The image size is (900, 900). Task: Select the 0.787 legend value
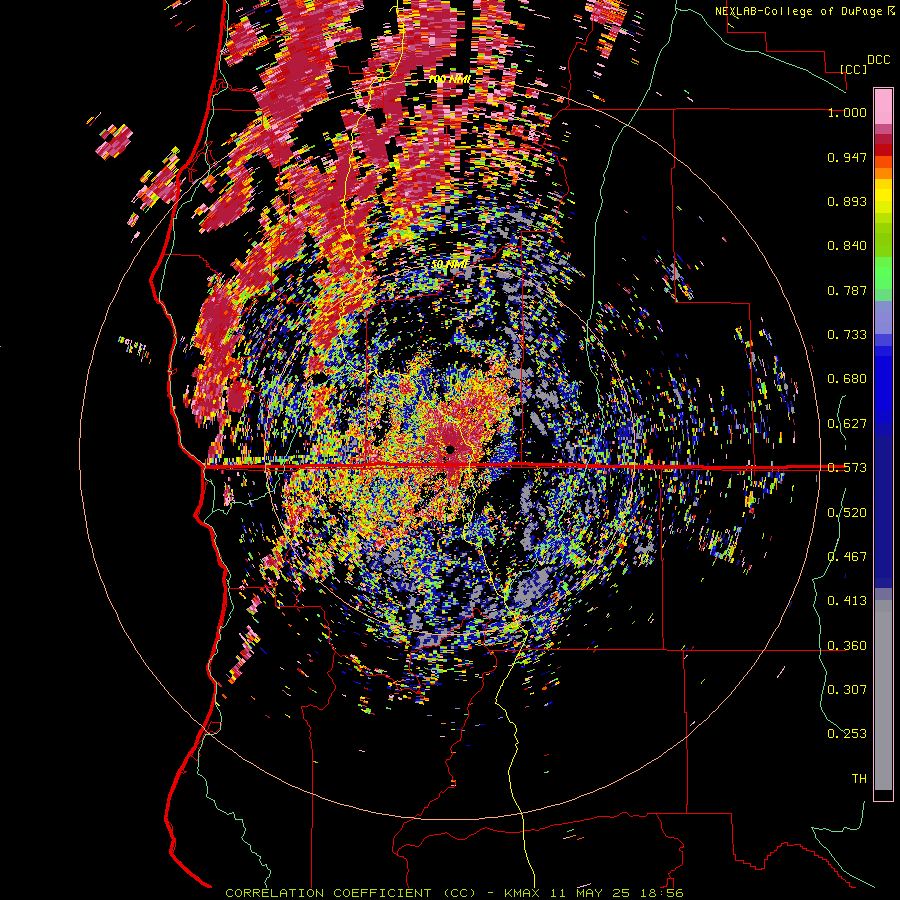pos(847,290)
